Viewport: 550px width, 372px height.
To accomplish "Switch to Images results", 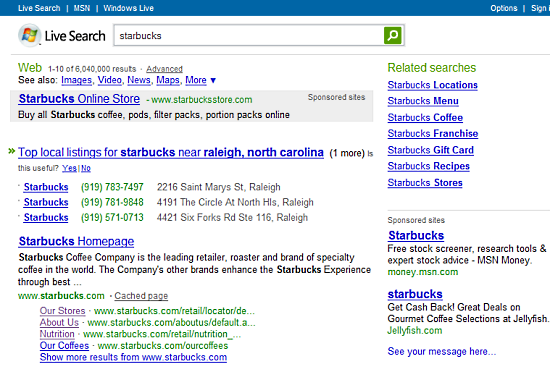I will click(x=76, y=80).
